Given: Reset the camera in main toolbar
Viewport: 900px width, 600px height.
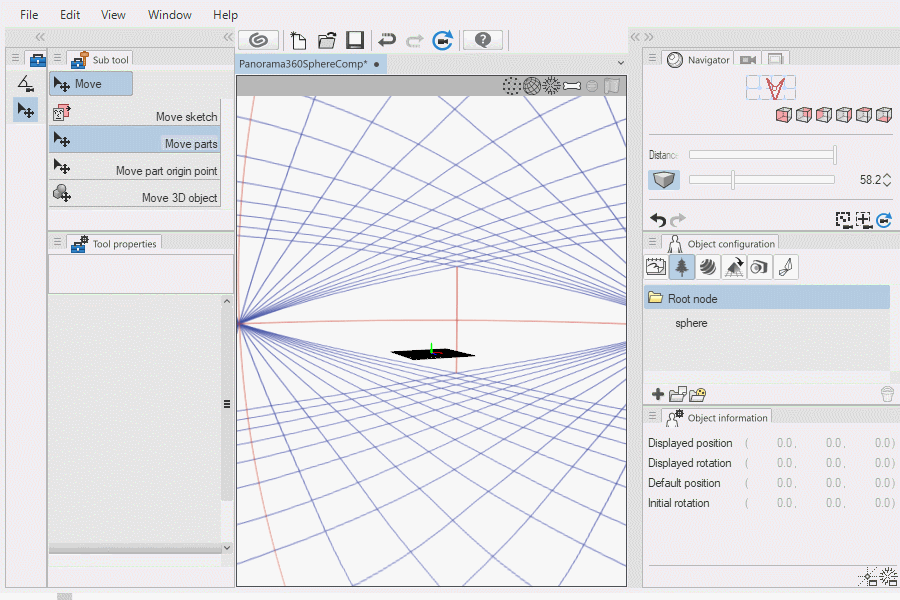Looking at the screenshot, I should coord(443,40).
